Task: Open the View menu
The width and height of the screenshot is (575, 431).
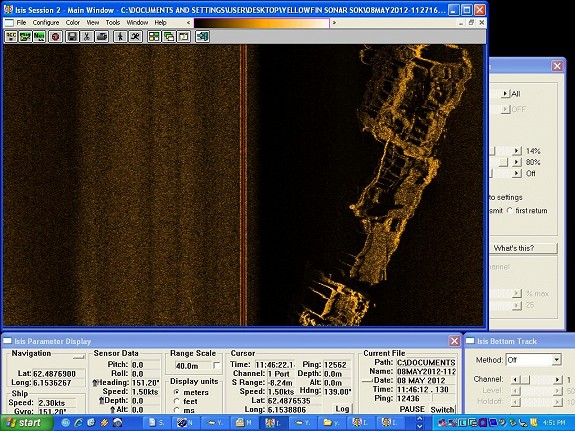Action: [x=93, y=23]
